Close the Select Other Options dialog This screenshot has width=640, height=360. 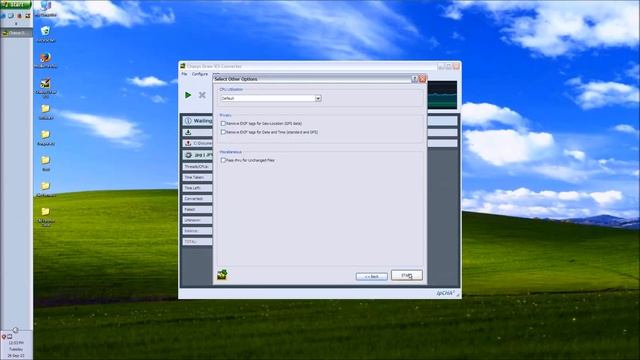tap(422, 79)
